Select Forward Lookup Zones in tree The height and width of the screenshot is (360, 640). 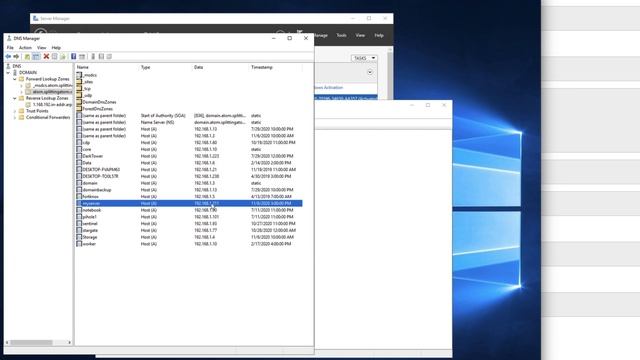47,79
